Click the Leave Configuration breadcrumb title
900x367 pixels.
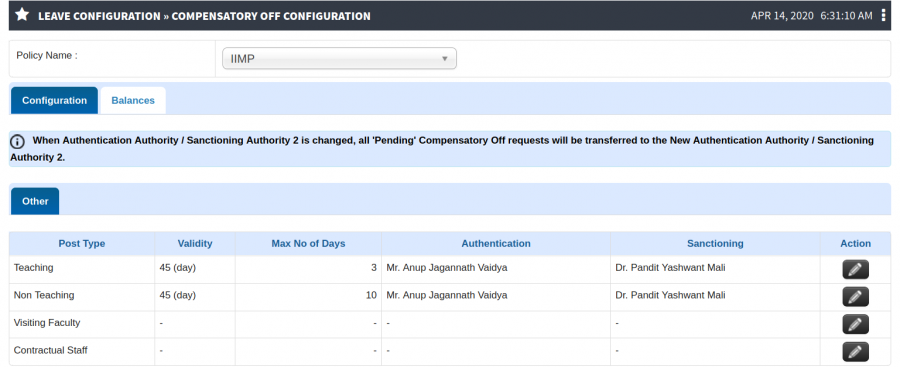click(99, 16)
